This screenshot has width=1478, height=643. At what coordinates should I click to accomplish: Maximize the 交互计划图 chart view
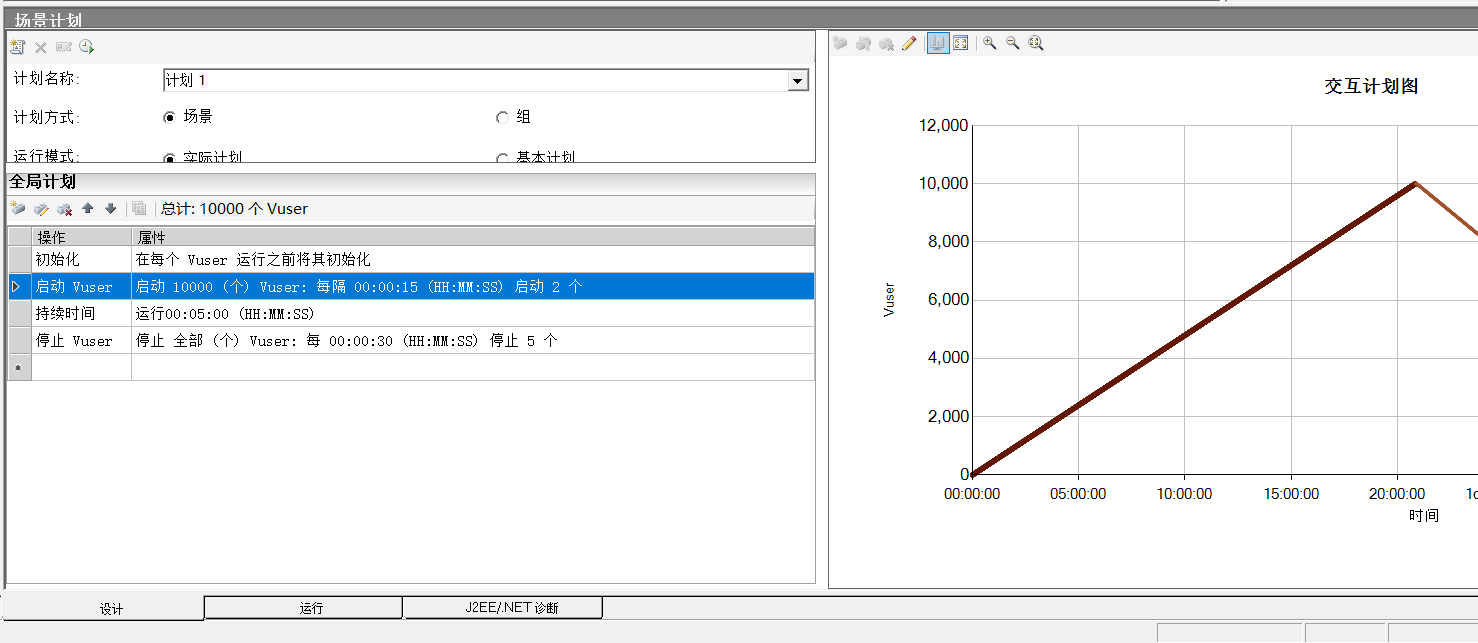click(x=960, y=42)
